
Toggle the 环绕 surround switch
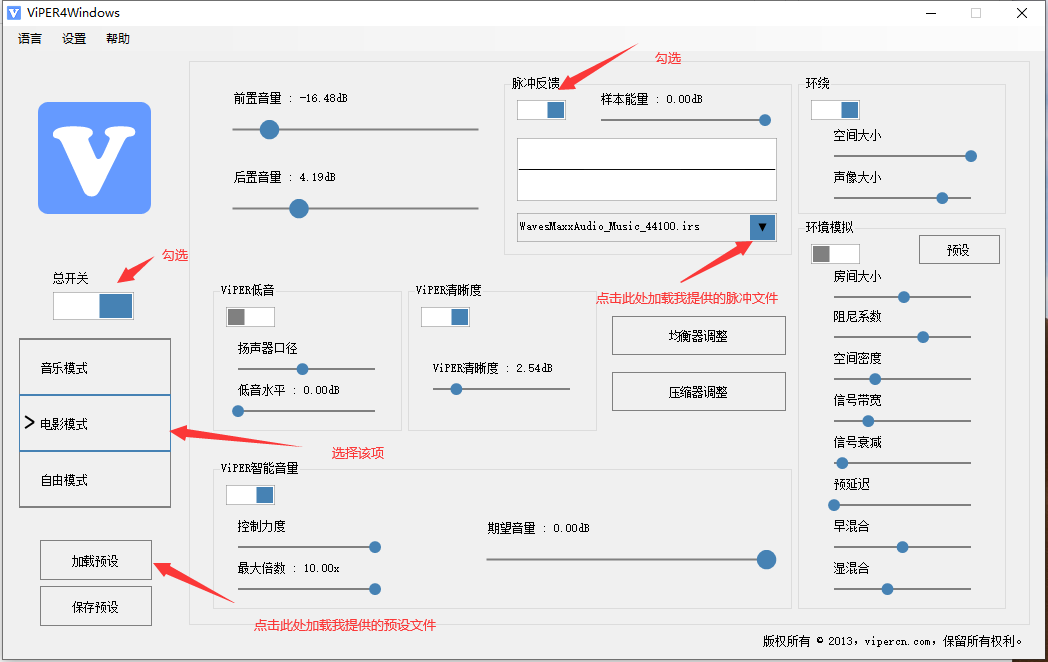835,110
